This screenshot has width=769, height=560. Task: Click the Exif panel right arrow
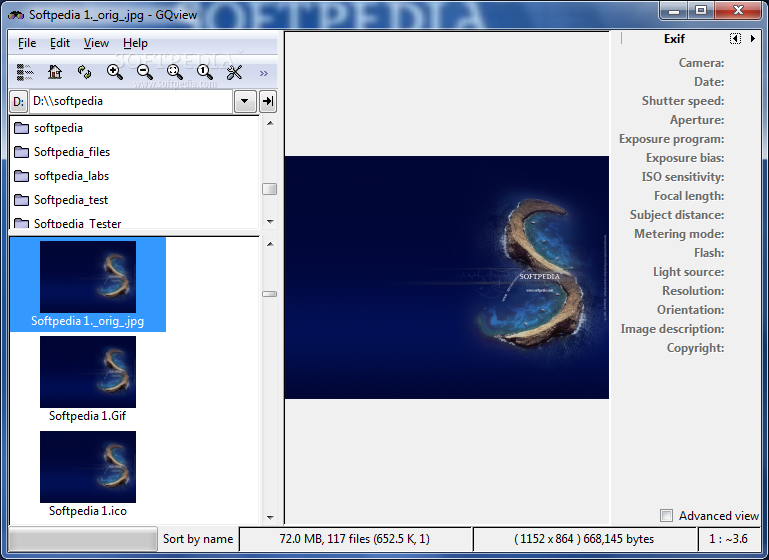pos(753,38)
